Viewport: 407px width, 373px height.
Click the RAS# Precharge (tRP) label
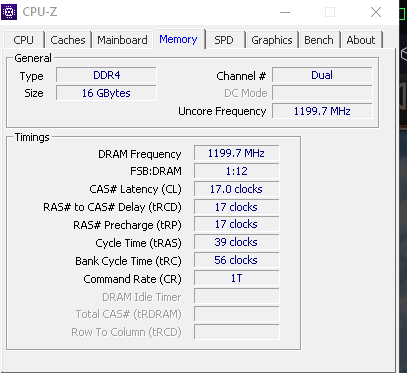pos(127,225)
